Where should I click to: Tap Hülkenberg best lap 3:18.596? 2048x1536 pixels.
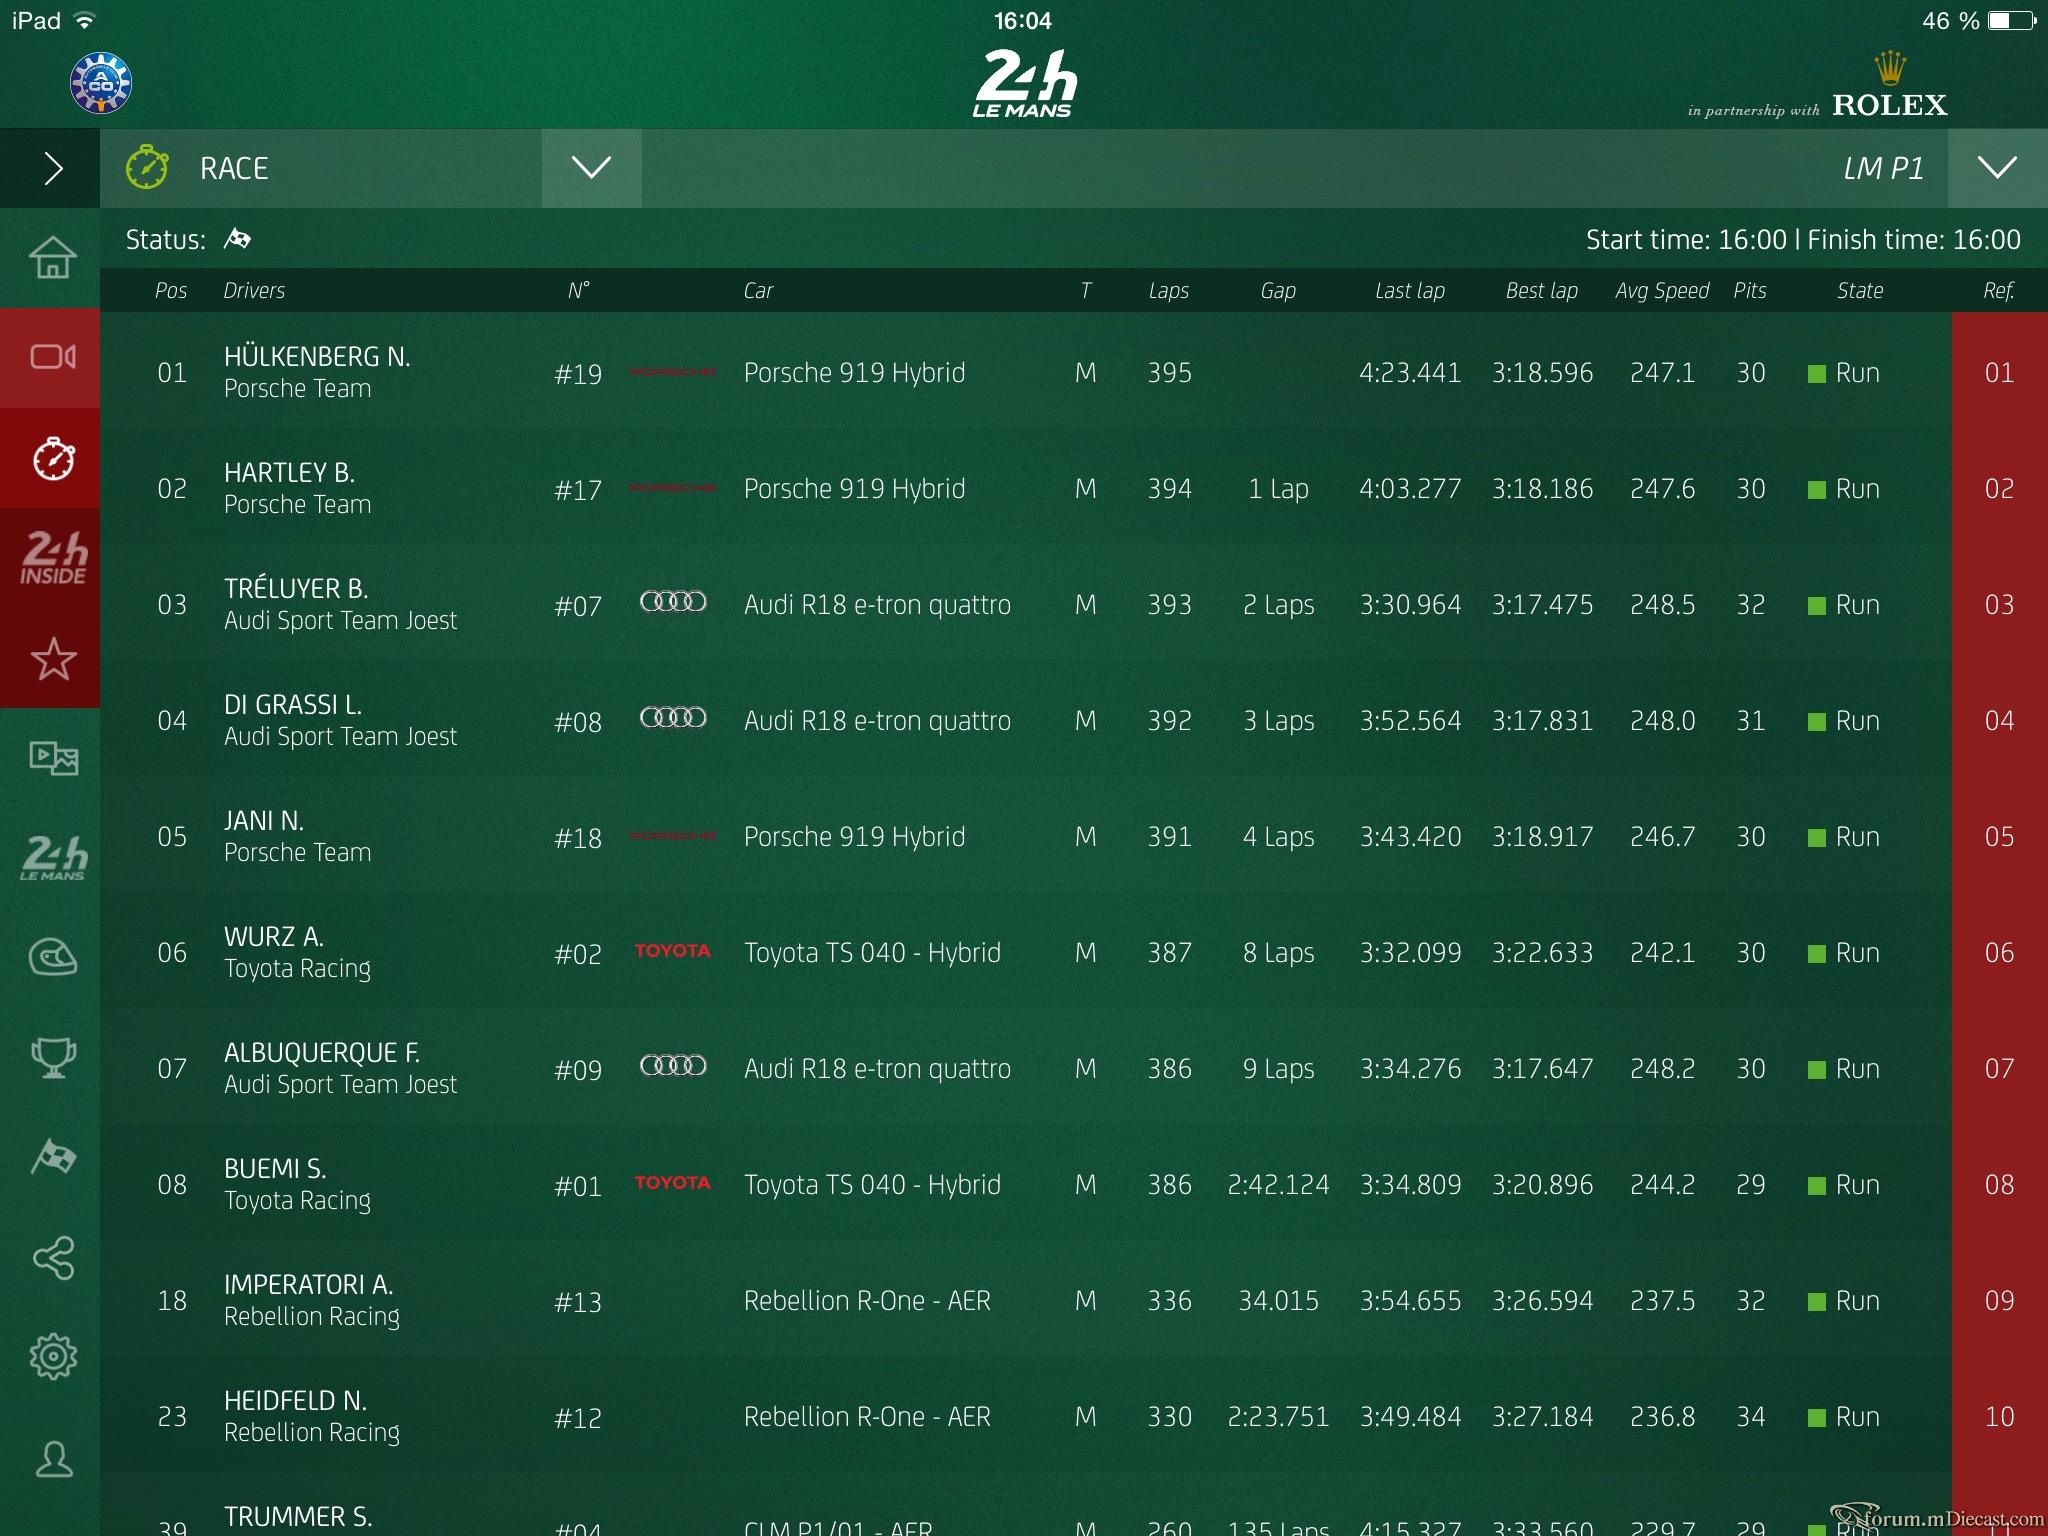1542,373
